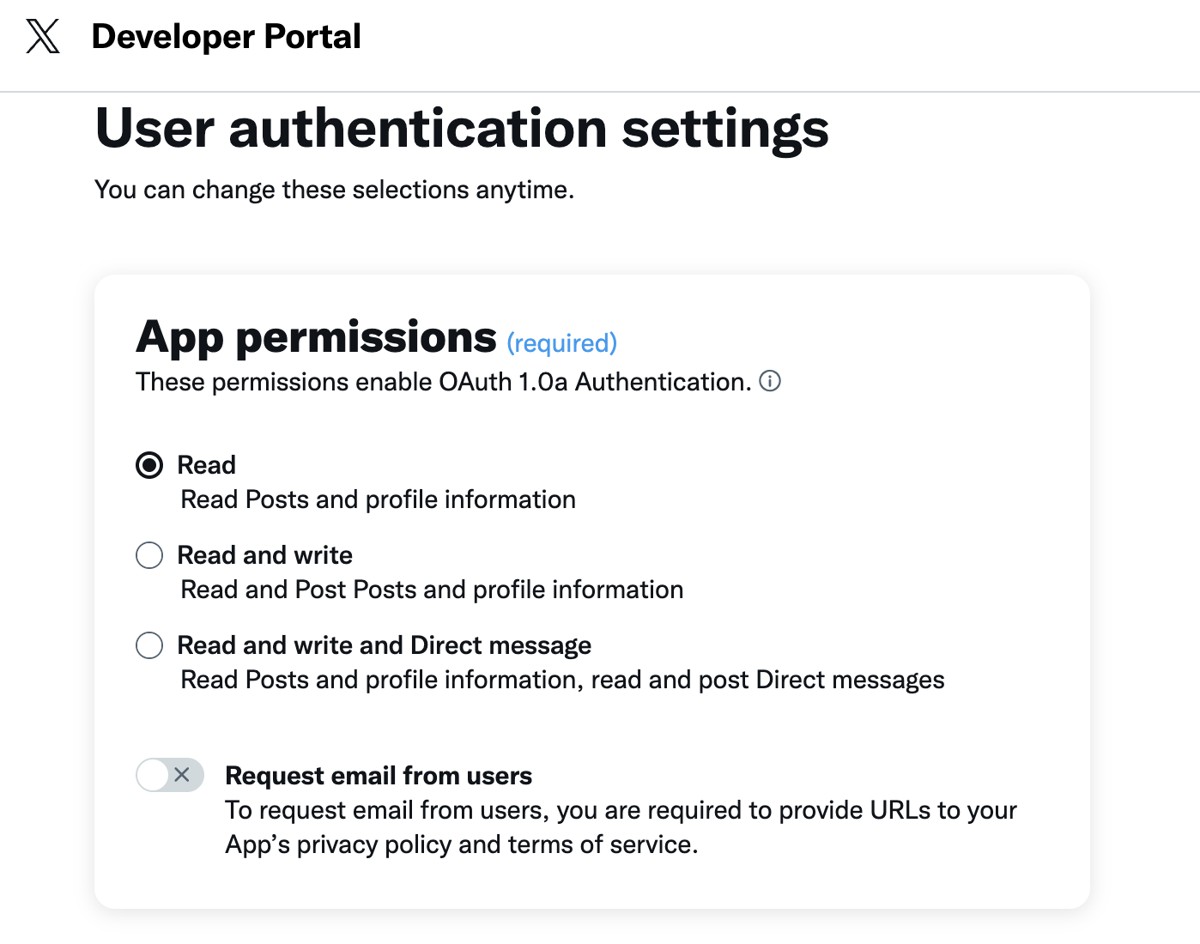Image resolution: width=1200 pixels, height=944 pixels.
Task: Pick the Read and write and Direct message radio
Action: tap(149, 645)
